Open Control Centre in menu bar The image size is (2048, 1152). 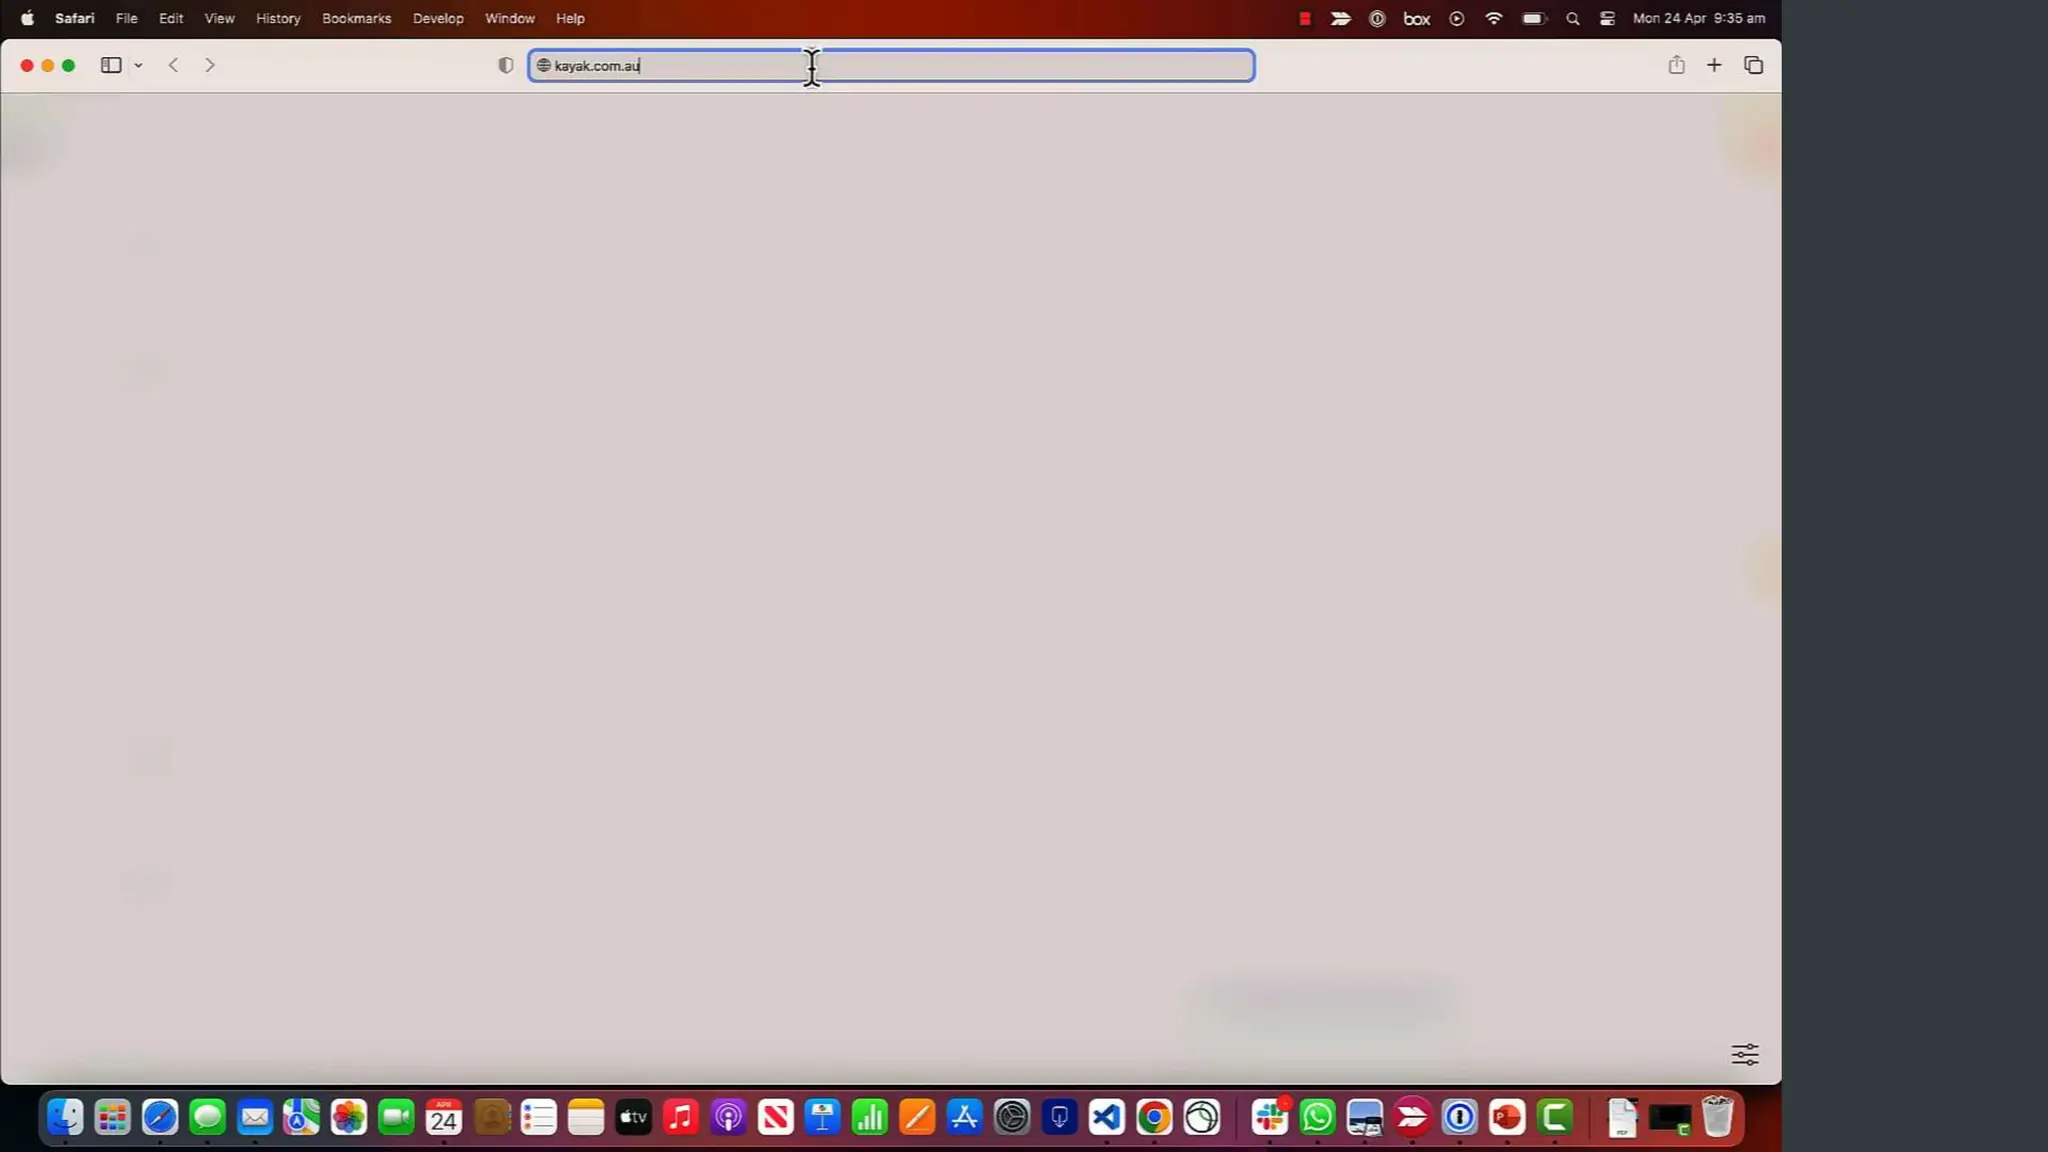pos(1607,18)
